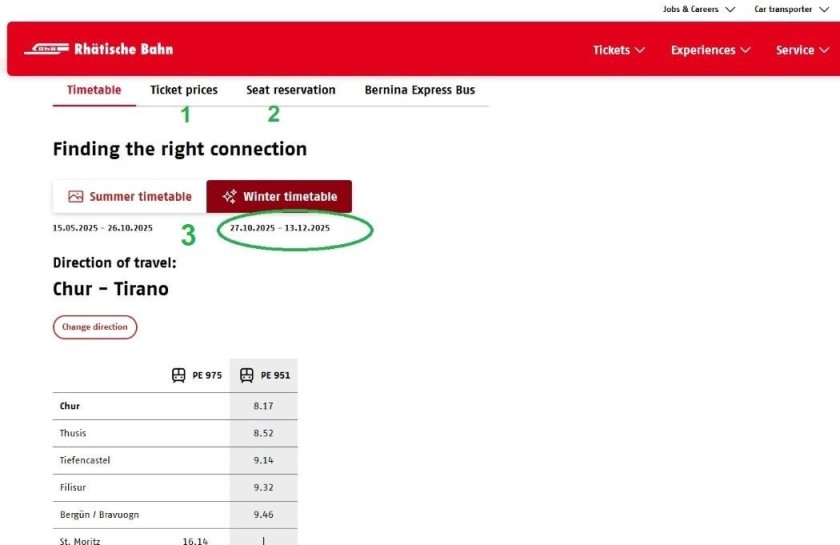Click the Rhätische Bahn brand name text
The height and width of the screenshot is (545, 840).
click(x=124, y=49)
